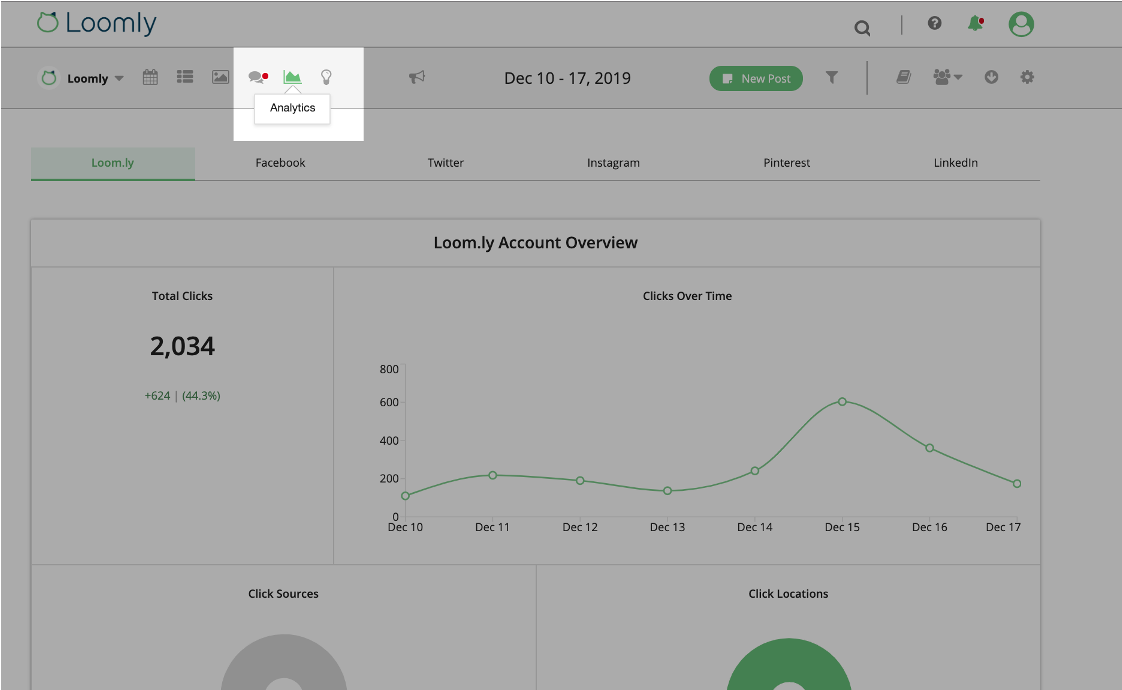Expand the collaborators people dropdown
Image resolution: width=1122 pixels, height=690 pixels.
[947, 77]
